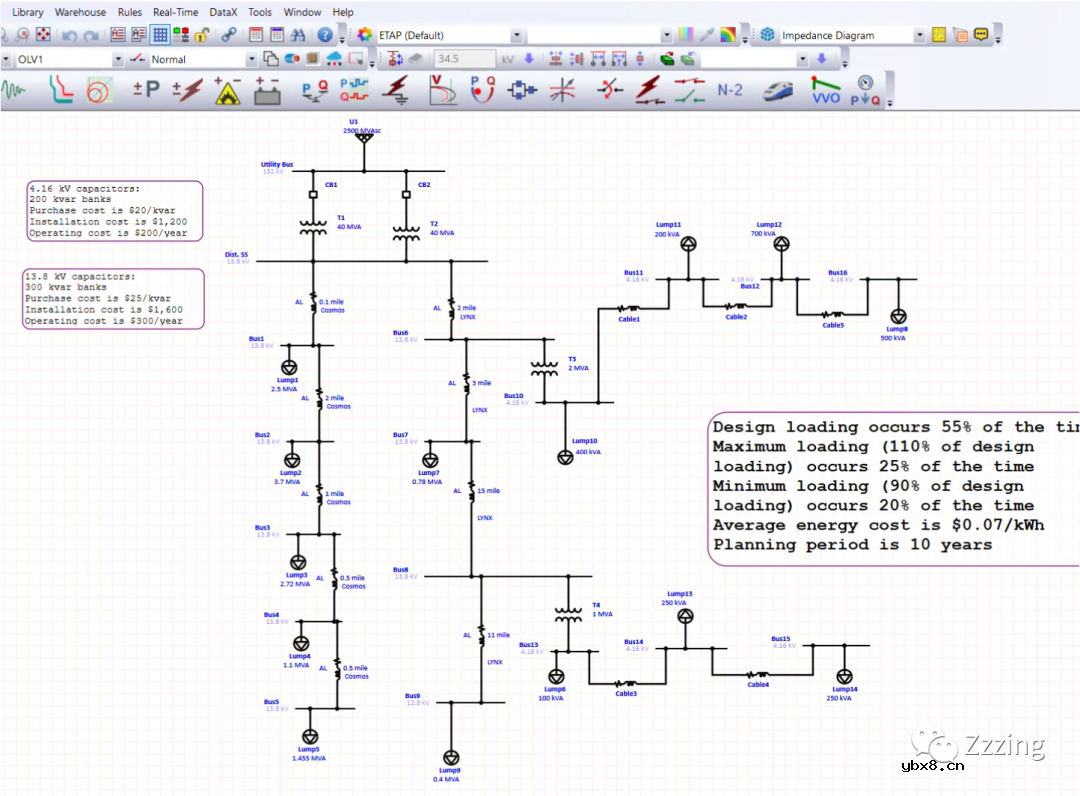Open the Warehouse menu
The height and width of the screenshot is (796, 1080).
click(80, 12)
